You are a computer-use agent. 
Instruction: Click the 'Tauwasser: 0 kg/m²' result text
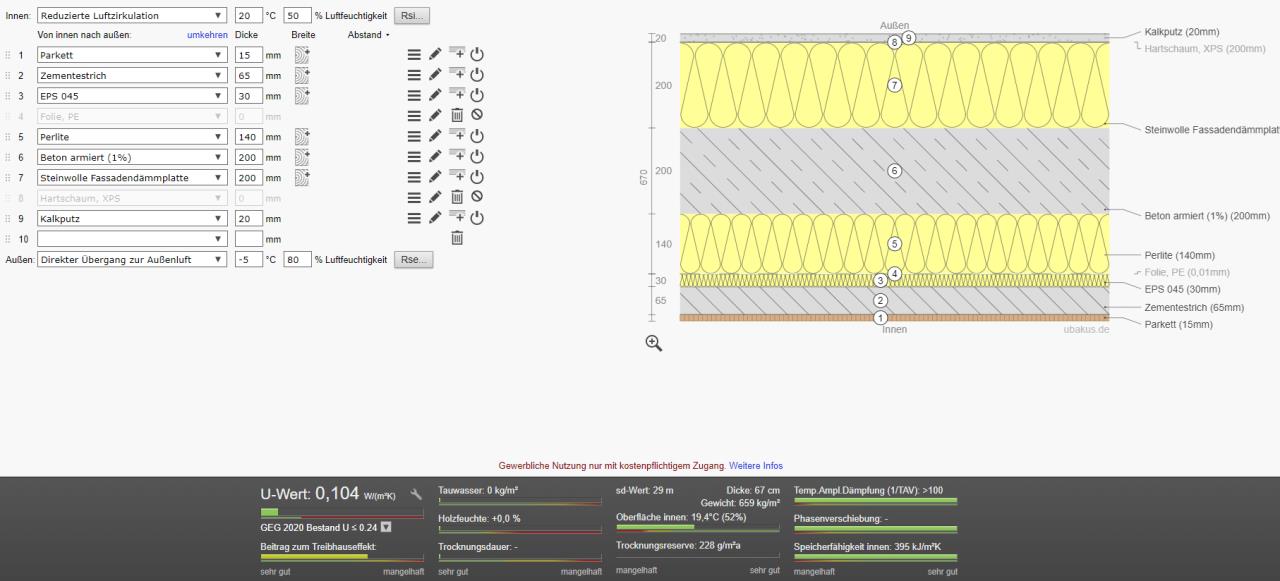click(478, 490)
